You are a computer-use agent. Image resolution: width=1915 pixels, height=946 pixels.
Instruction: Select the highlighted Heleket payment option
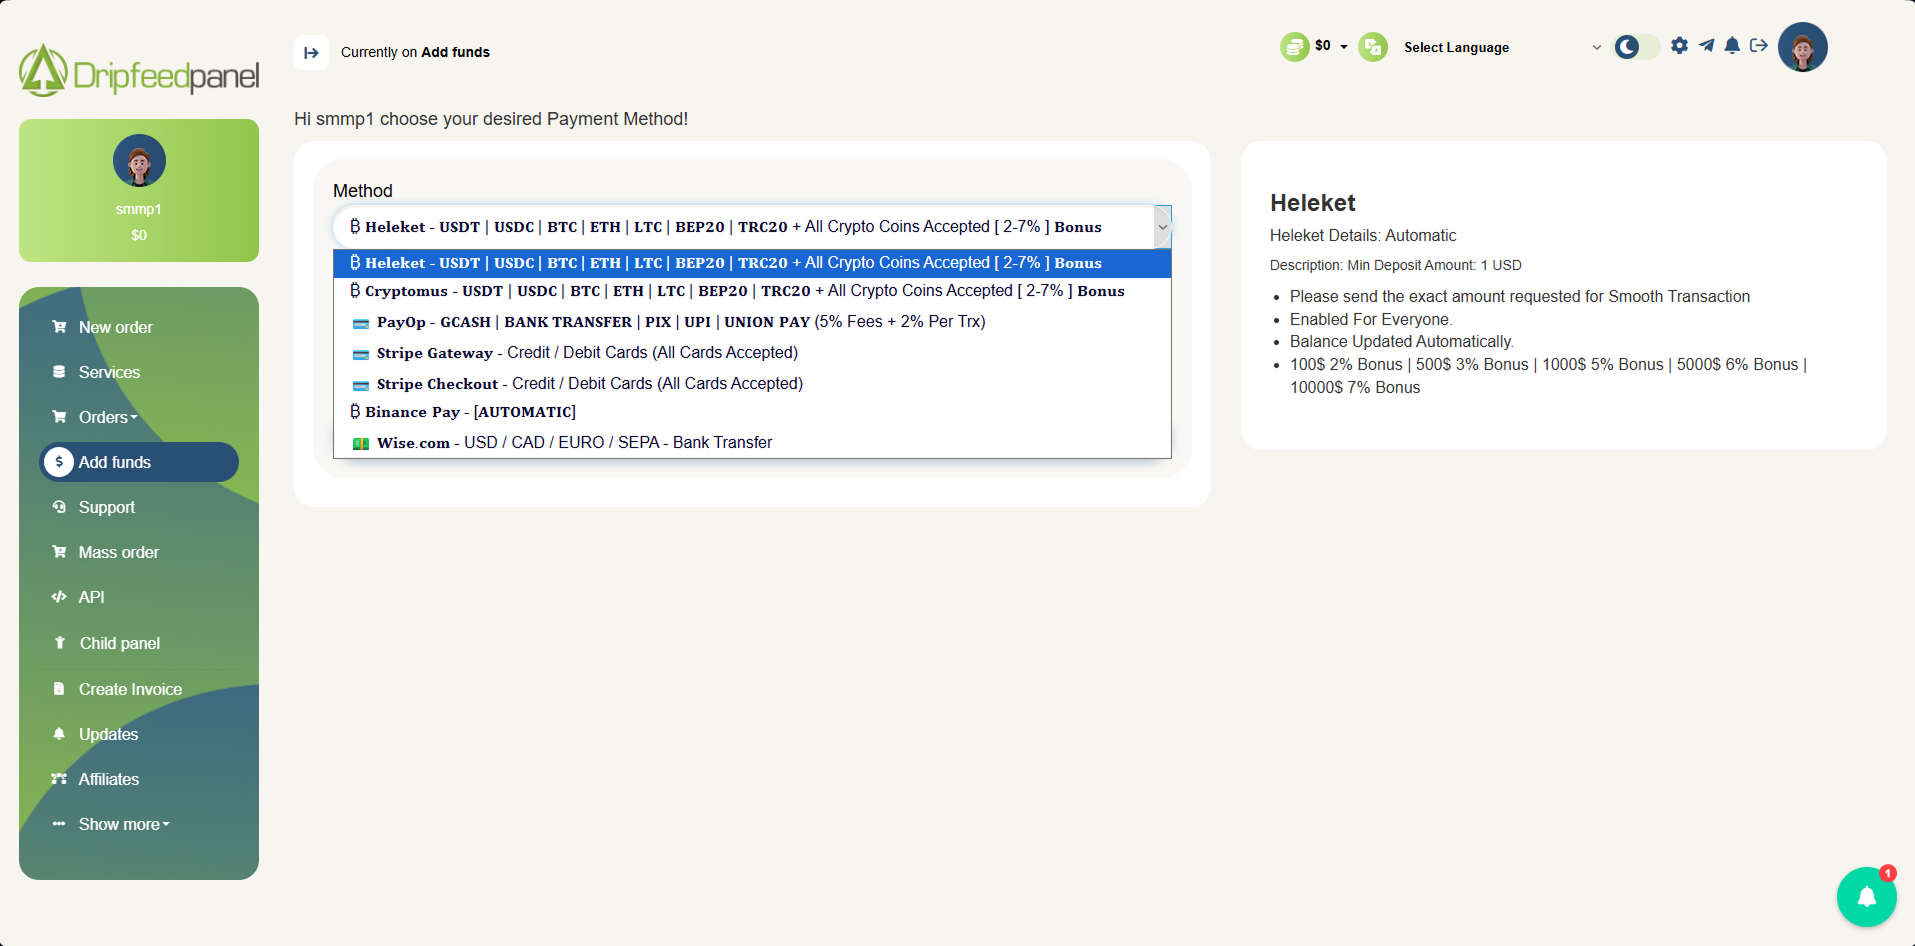[752, 263]
